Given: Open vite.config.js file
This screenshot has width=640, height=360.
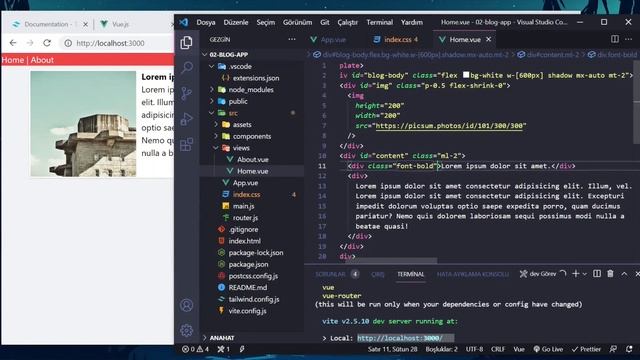Looking at the screenshot, I should (x=247, y=311).
